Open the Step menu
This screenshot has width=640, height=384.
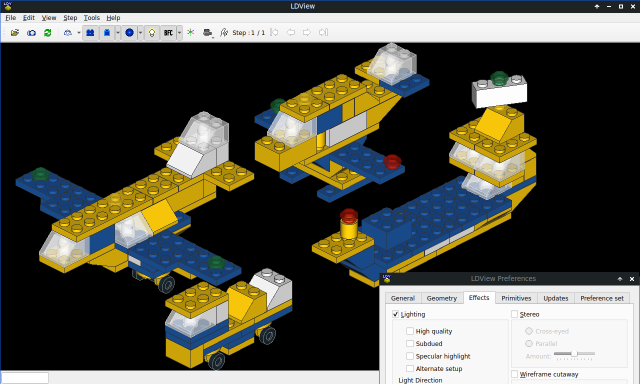tap(70, 18)
